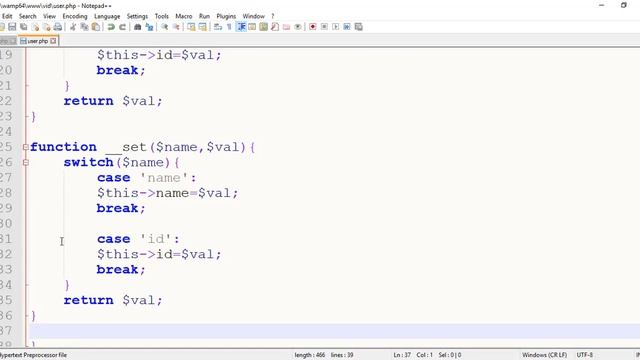Open the Replace dialog toolbar icon
This screenshot has width=640, height=360.
149,27
